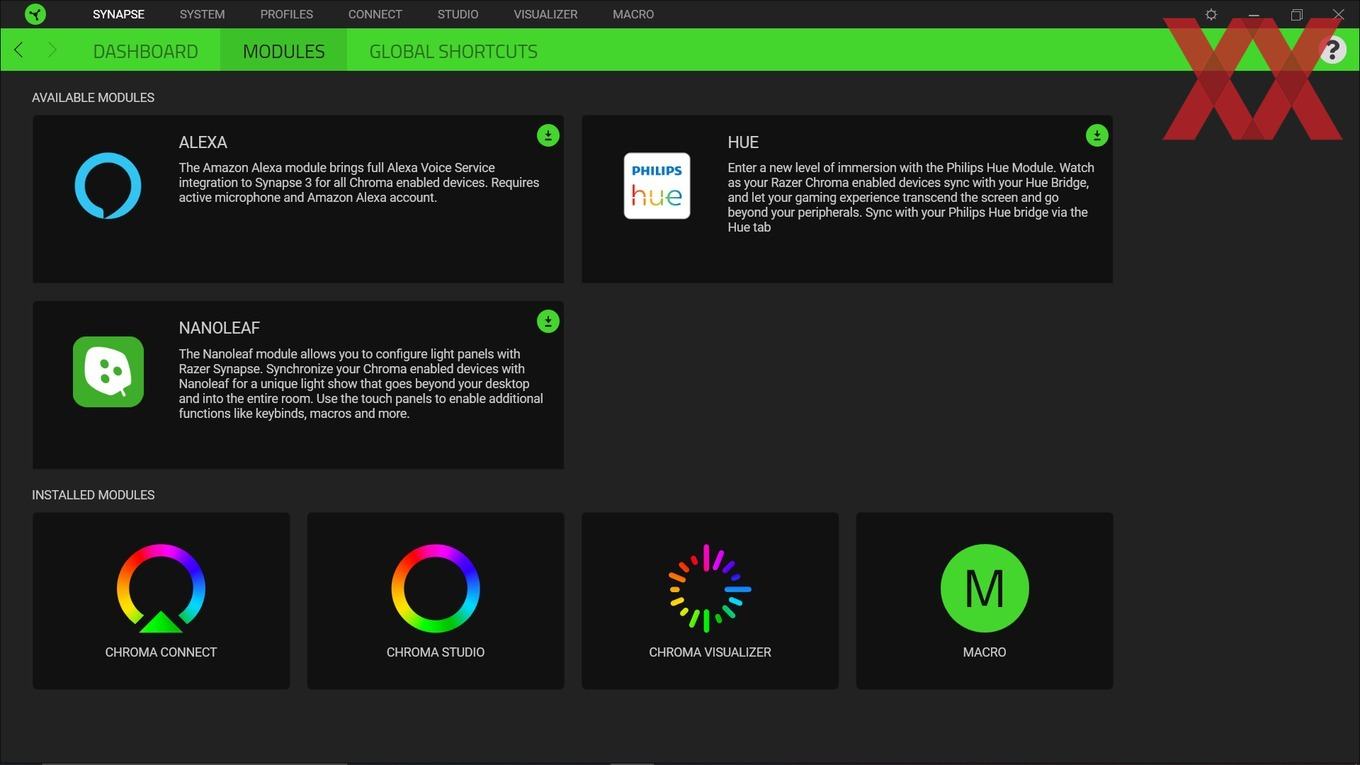The image size is (1360, 765).
Task: Click the Philips Hue logo
Action: (x=657, y=186)
